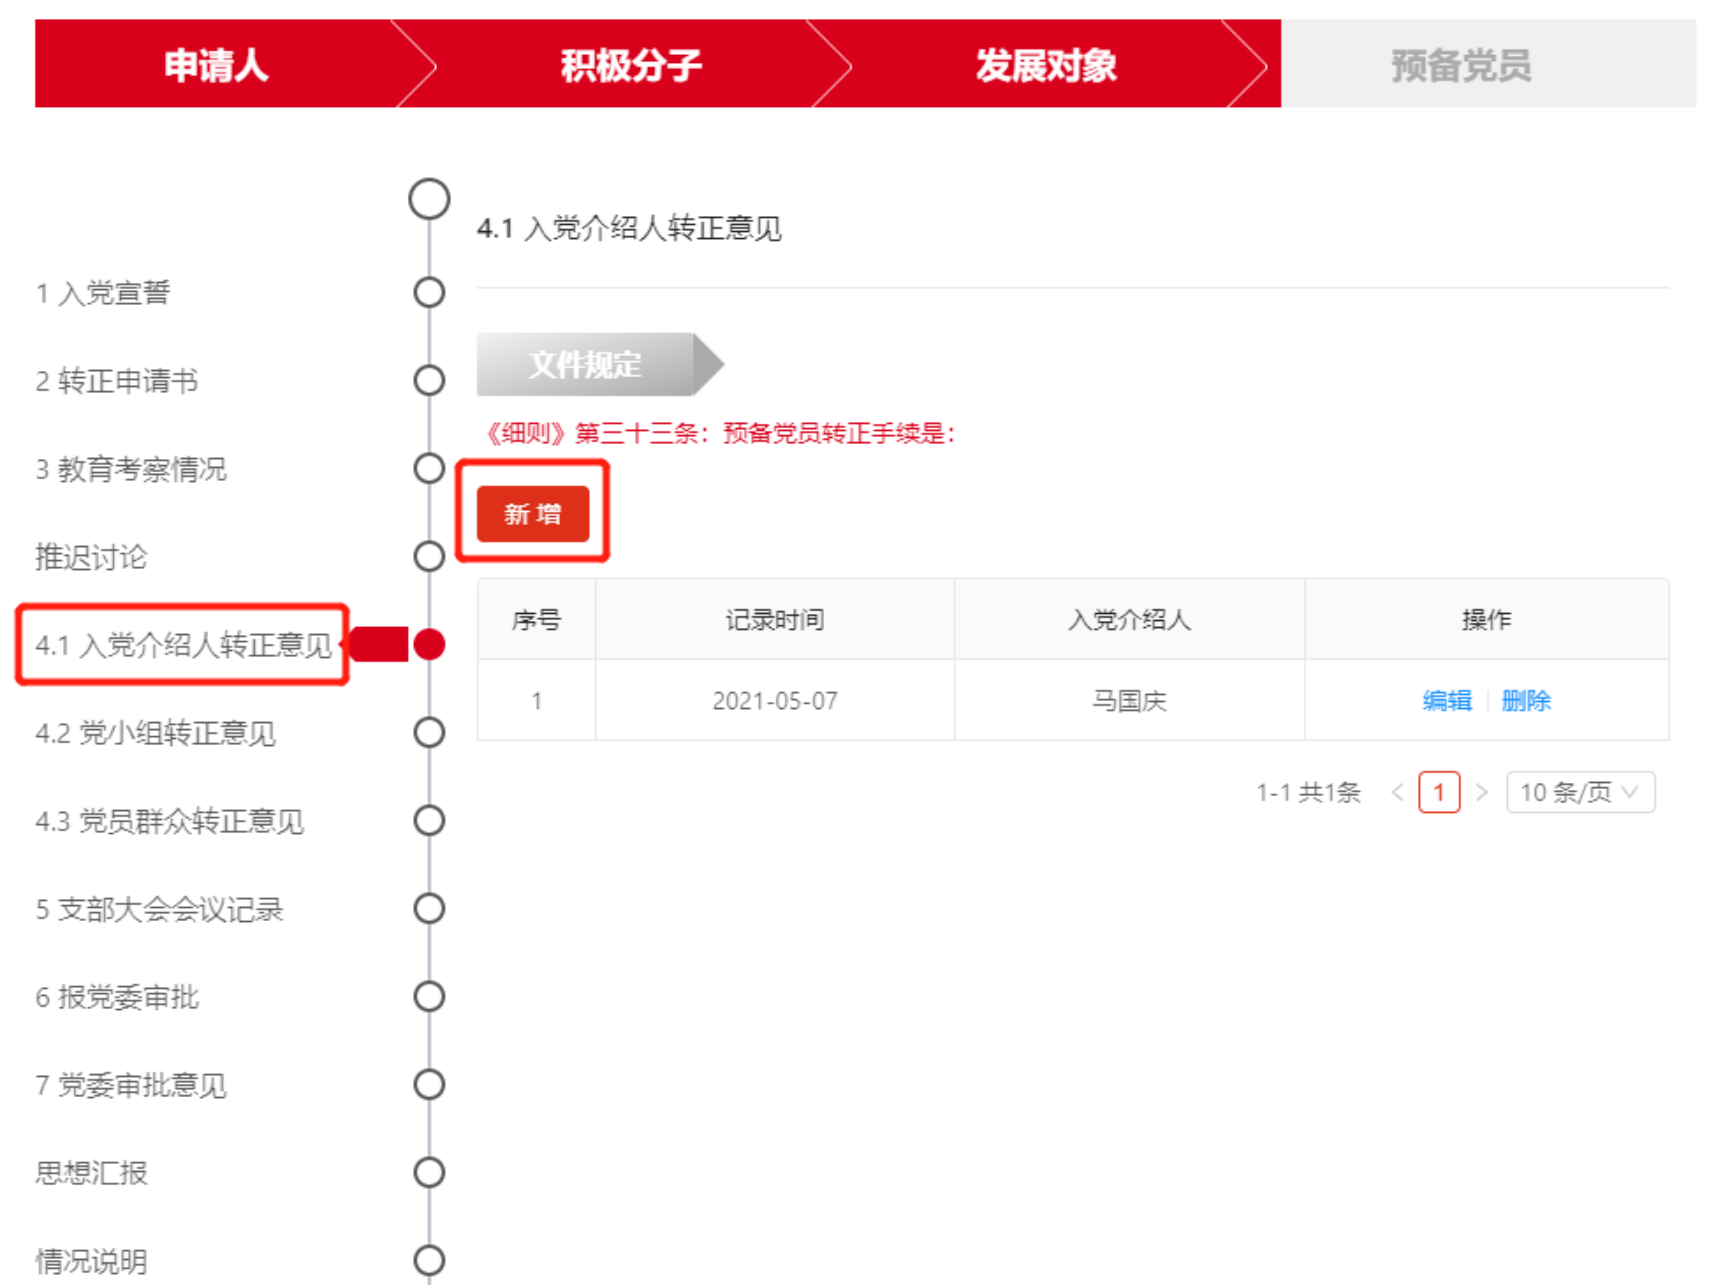The width and height of the screenshot is (1731, 1285).
Task: Select page 1 in pagination
Action: [1438, 792]
